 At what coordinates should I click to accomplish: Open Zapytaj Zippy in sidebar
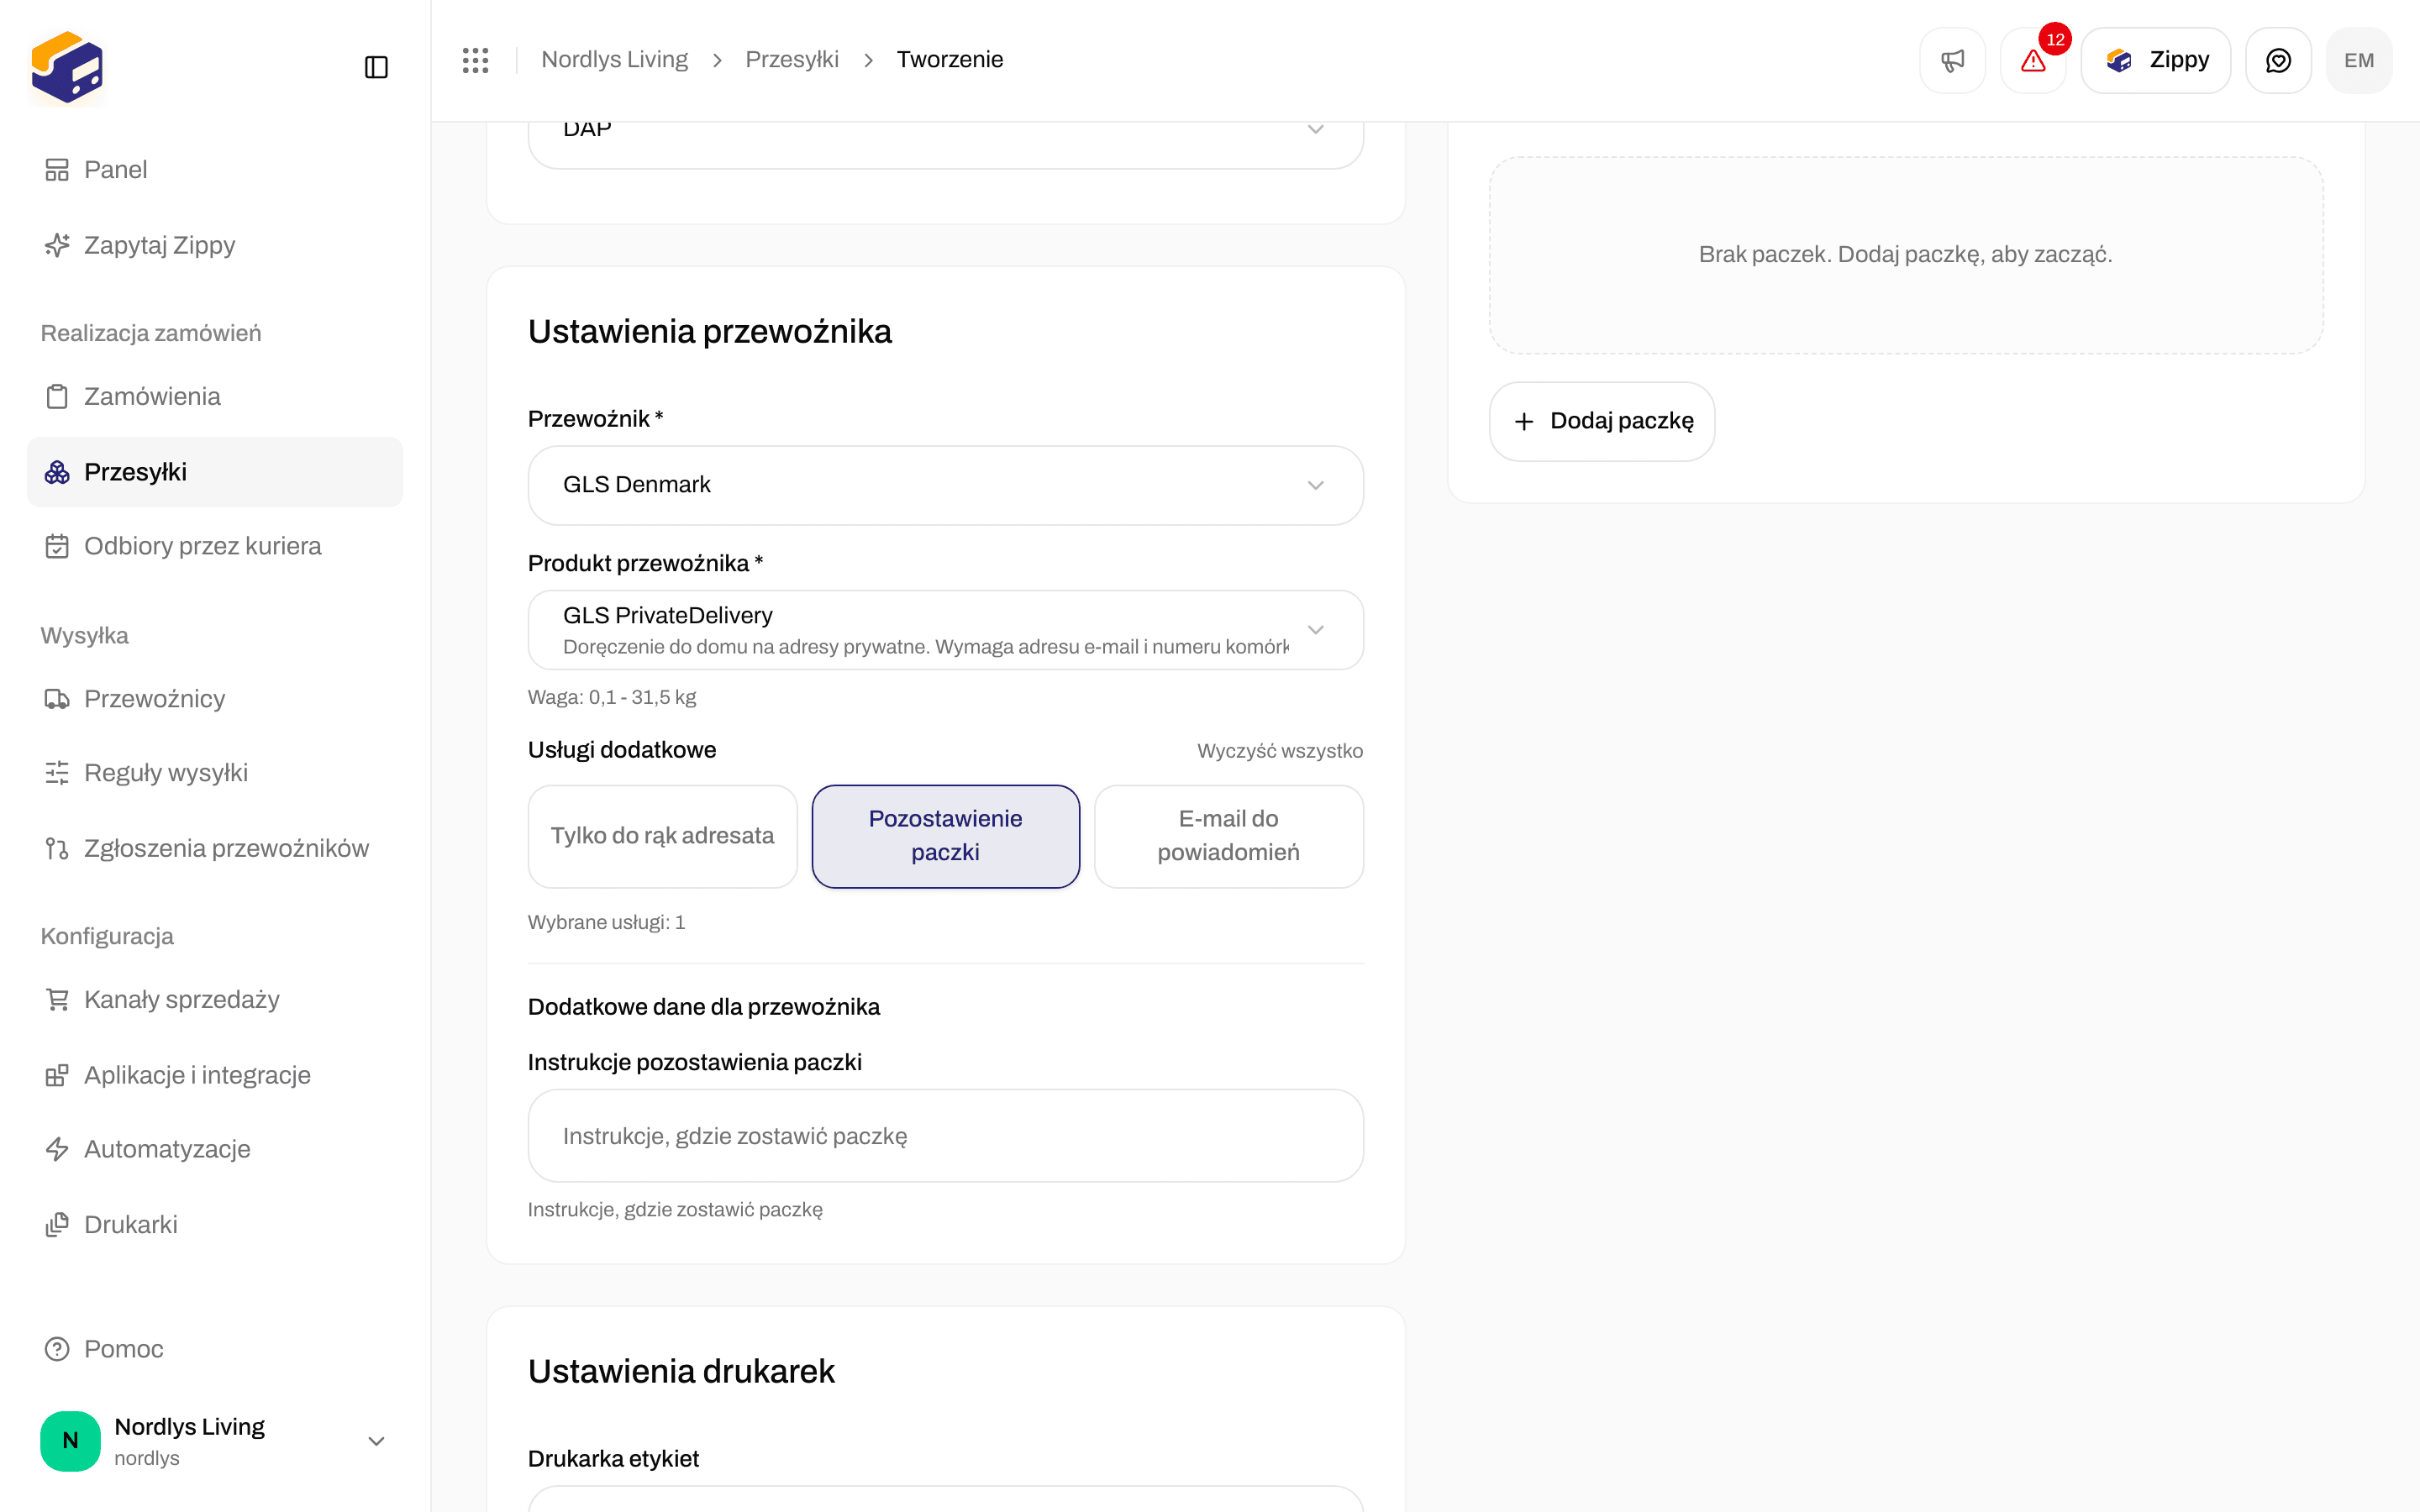215,245
